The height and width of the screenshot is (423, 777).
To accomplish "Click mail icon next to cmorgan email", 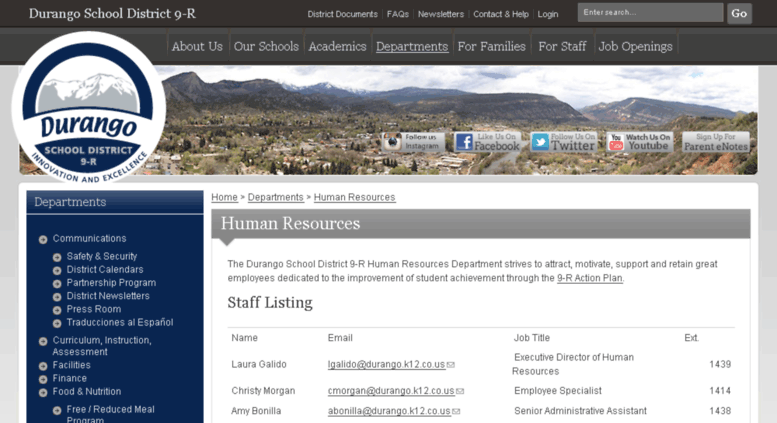I will pyautogui.click(x=460, y=391).
